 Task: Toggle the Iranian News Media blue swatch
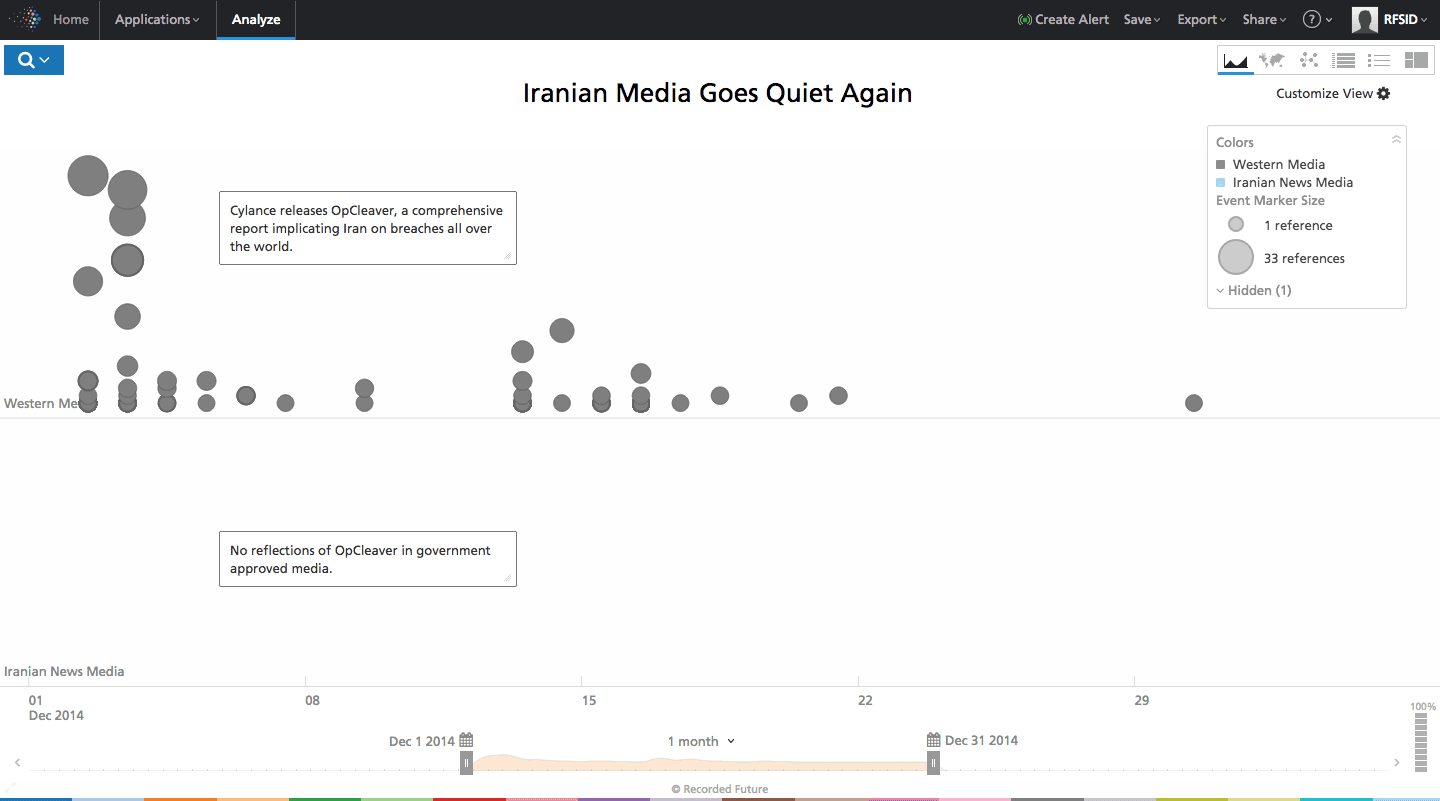tap(1220, 183)
